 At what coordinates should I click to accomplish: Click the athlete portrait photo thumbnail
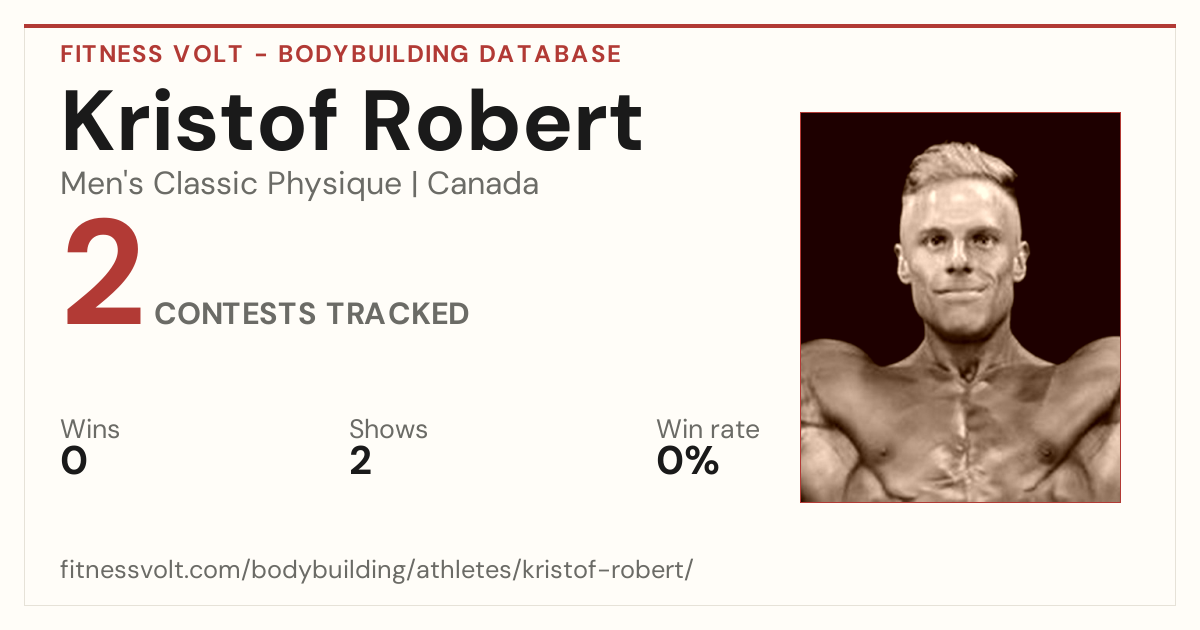pos(960,307)
